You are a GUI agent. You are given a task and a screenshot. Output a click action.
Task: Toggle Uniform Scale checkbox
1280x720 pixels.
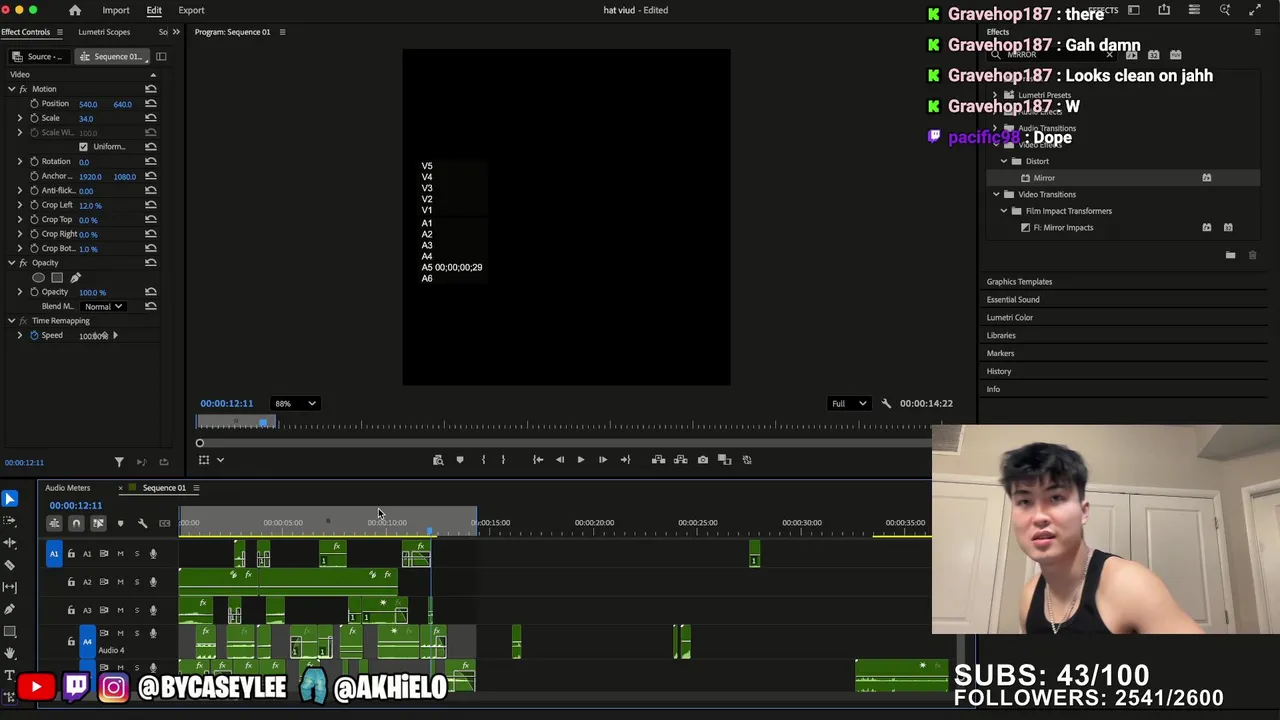(x=84, y=147)
